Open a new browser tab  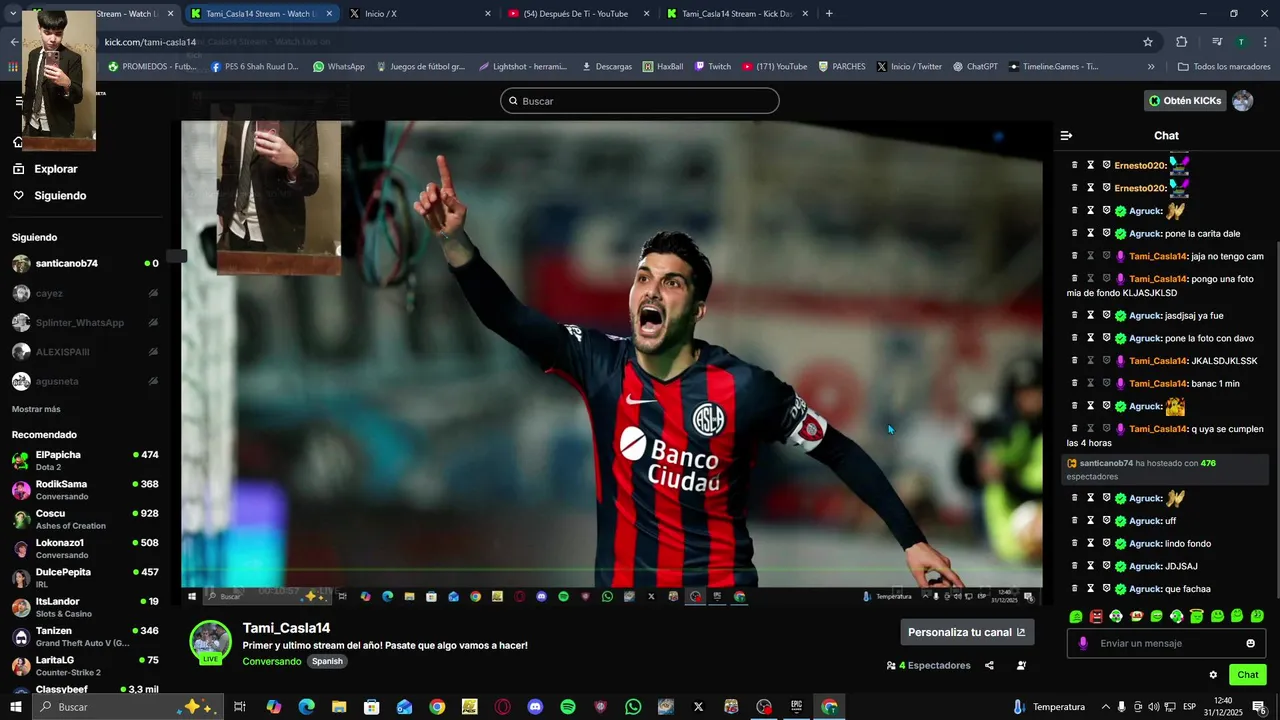coord(829,14)
